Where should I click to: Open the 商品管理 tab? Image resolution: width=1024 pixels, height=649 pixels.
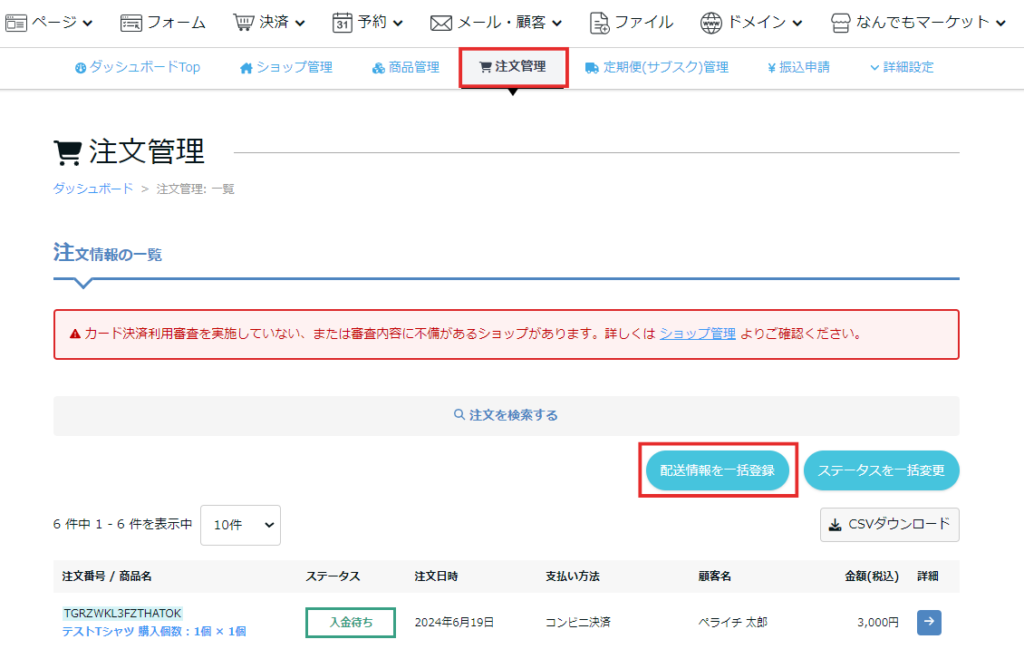point(406,67)
